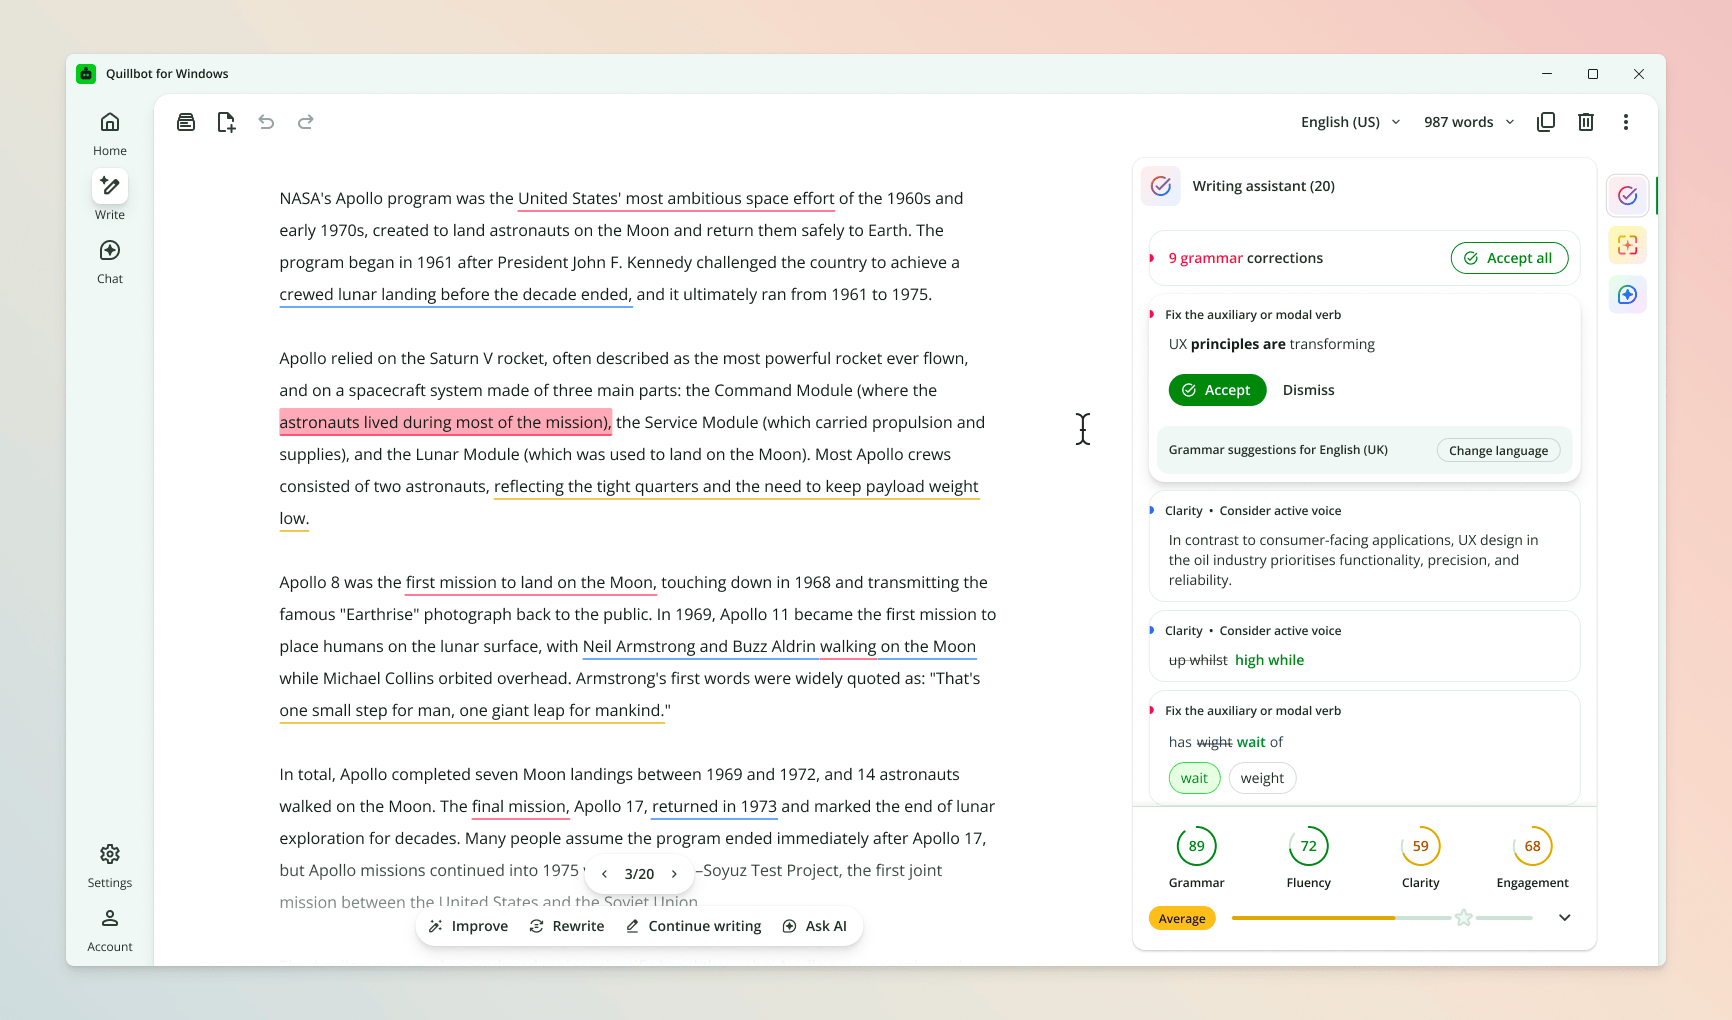Click the Fluency score 72 circle
Viewport: 1732px width, 1020px height.
(x=1309, y=846)
